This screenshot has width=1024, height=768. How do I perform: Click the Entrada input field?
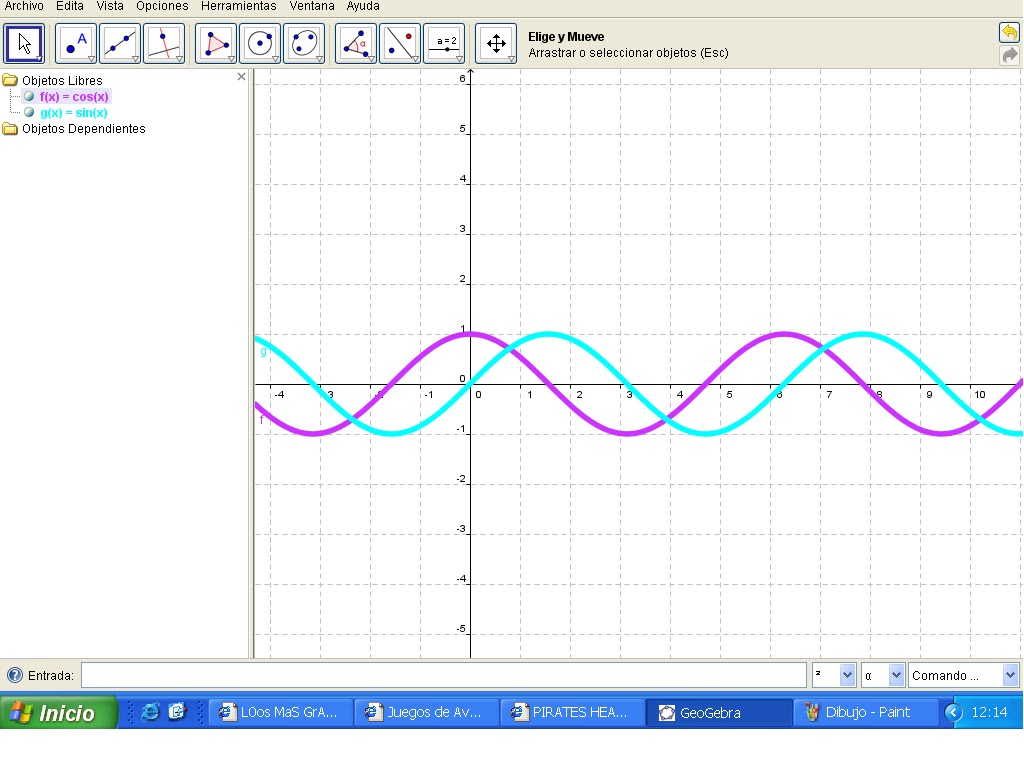(x=444, y=675)
